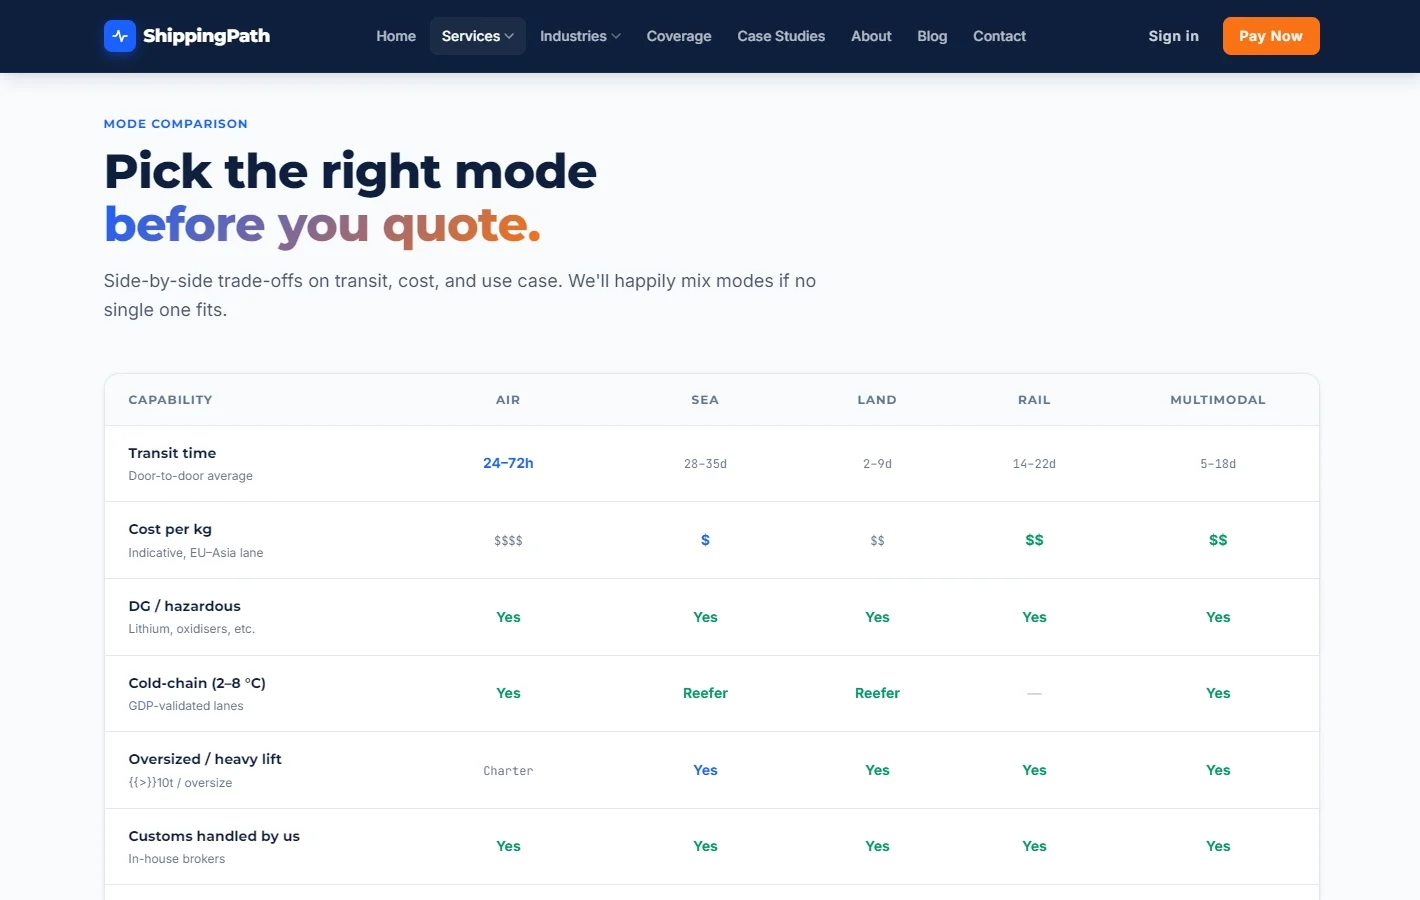The width and height of the screenshot is (1420, 900).
Task: Click Yes for Customs under Land
Action: point(877,846)
